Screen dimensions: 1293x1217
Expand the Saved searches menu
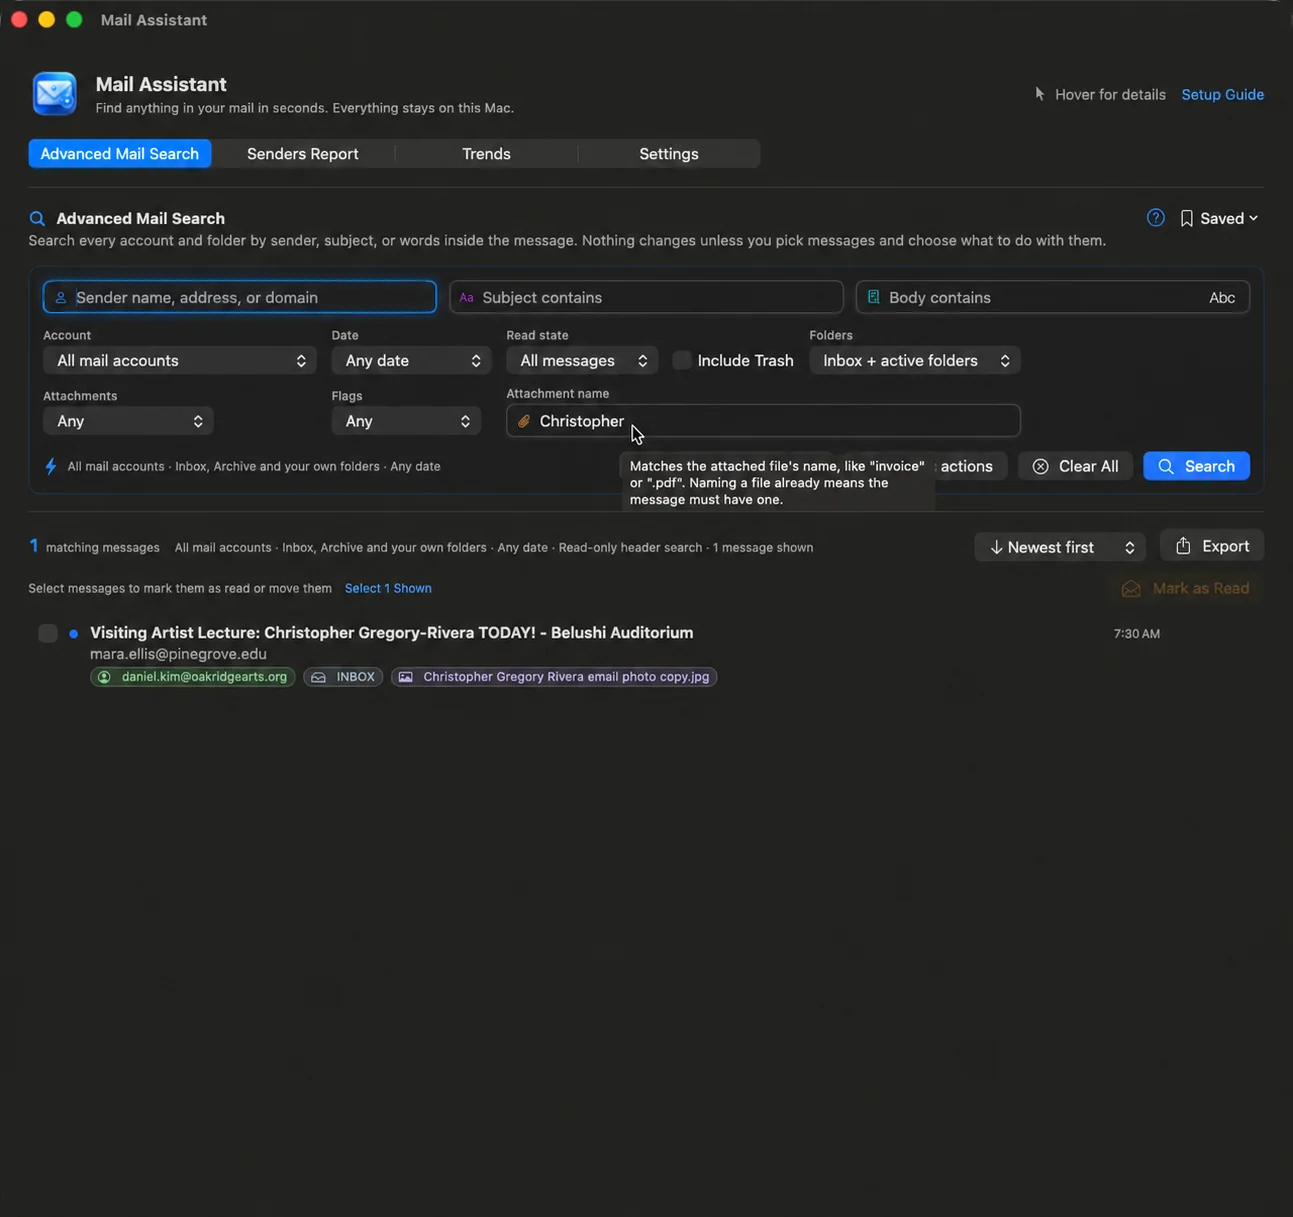click(1219, 218)
